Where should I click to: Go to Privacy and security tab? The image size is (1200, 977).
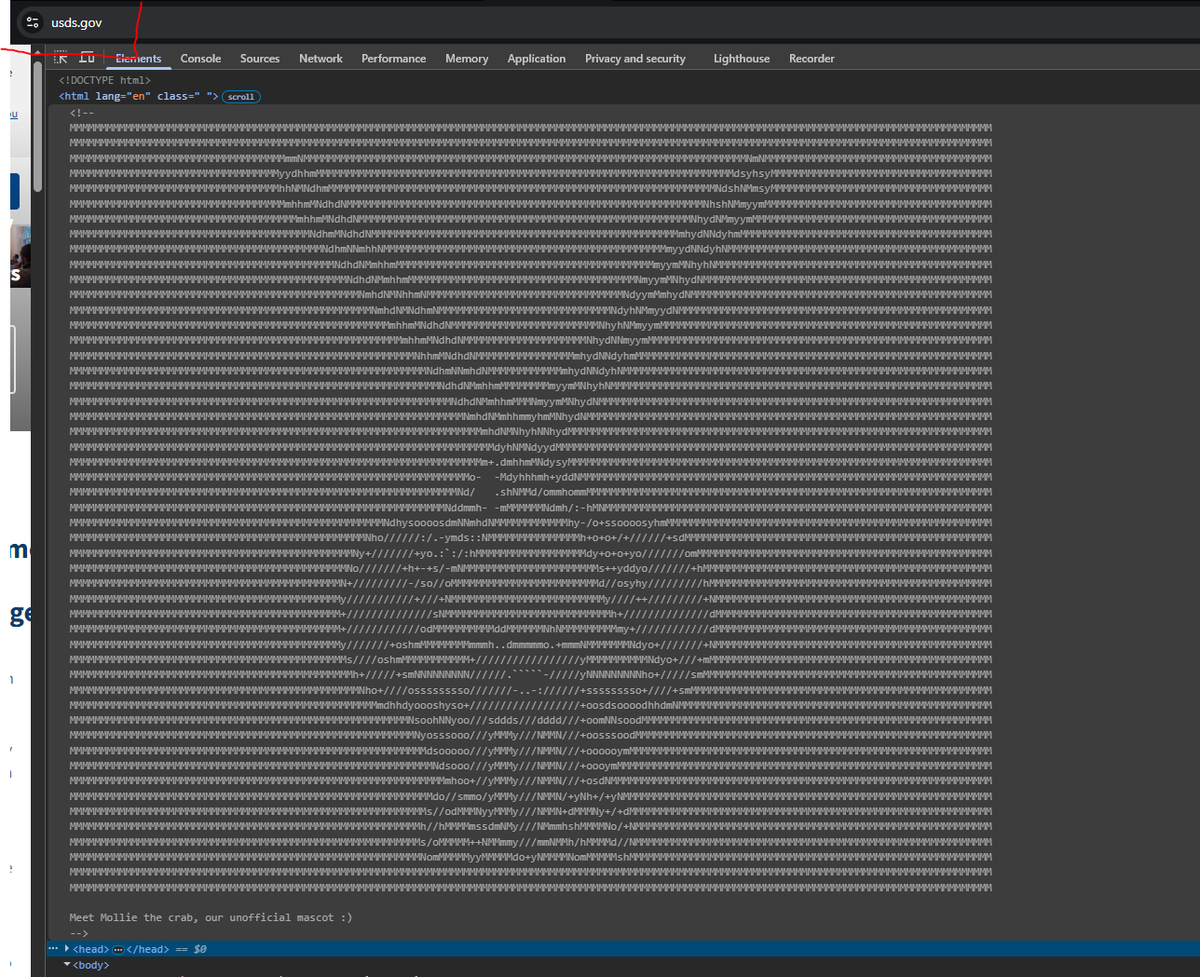click(x=636, y=59)
